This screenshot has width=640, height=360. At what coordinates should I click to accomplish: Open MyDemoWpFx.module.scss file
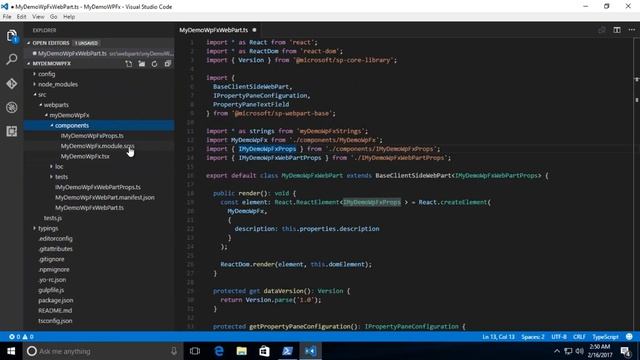97,146
